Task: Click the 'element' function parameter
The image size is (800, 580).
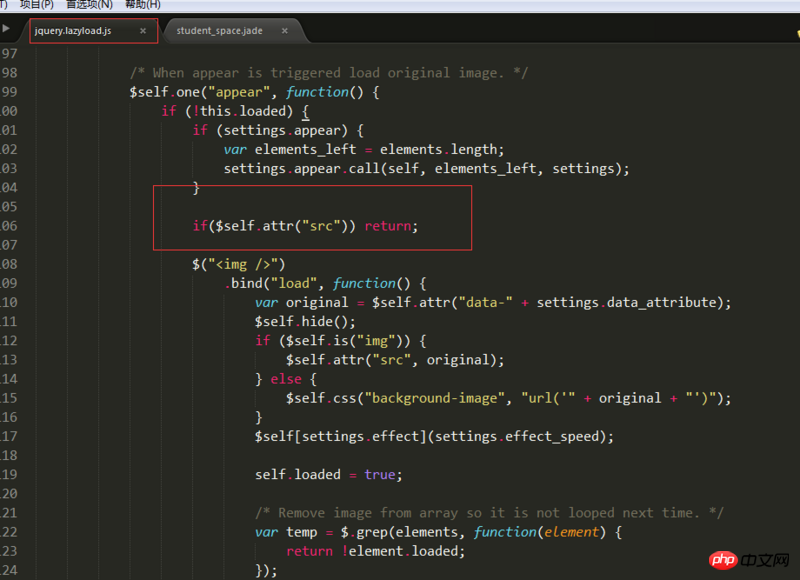Action: point(571,532)
